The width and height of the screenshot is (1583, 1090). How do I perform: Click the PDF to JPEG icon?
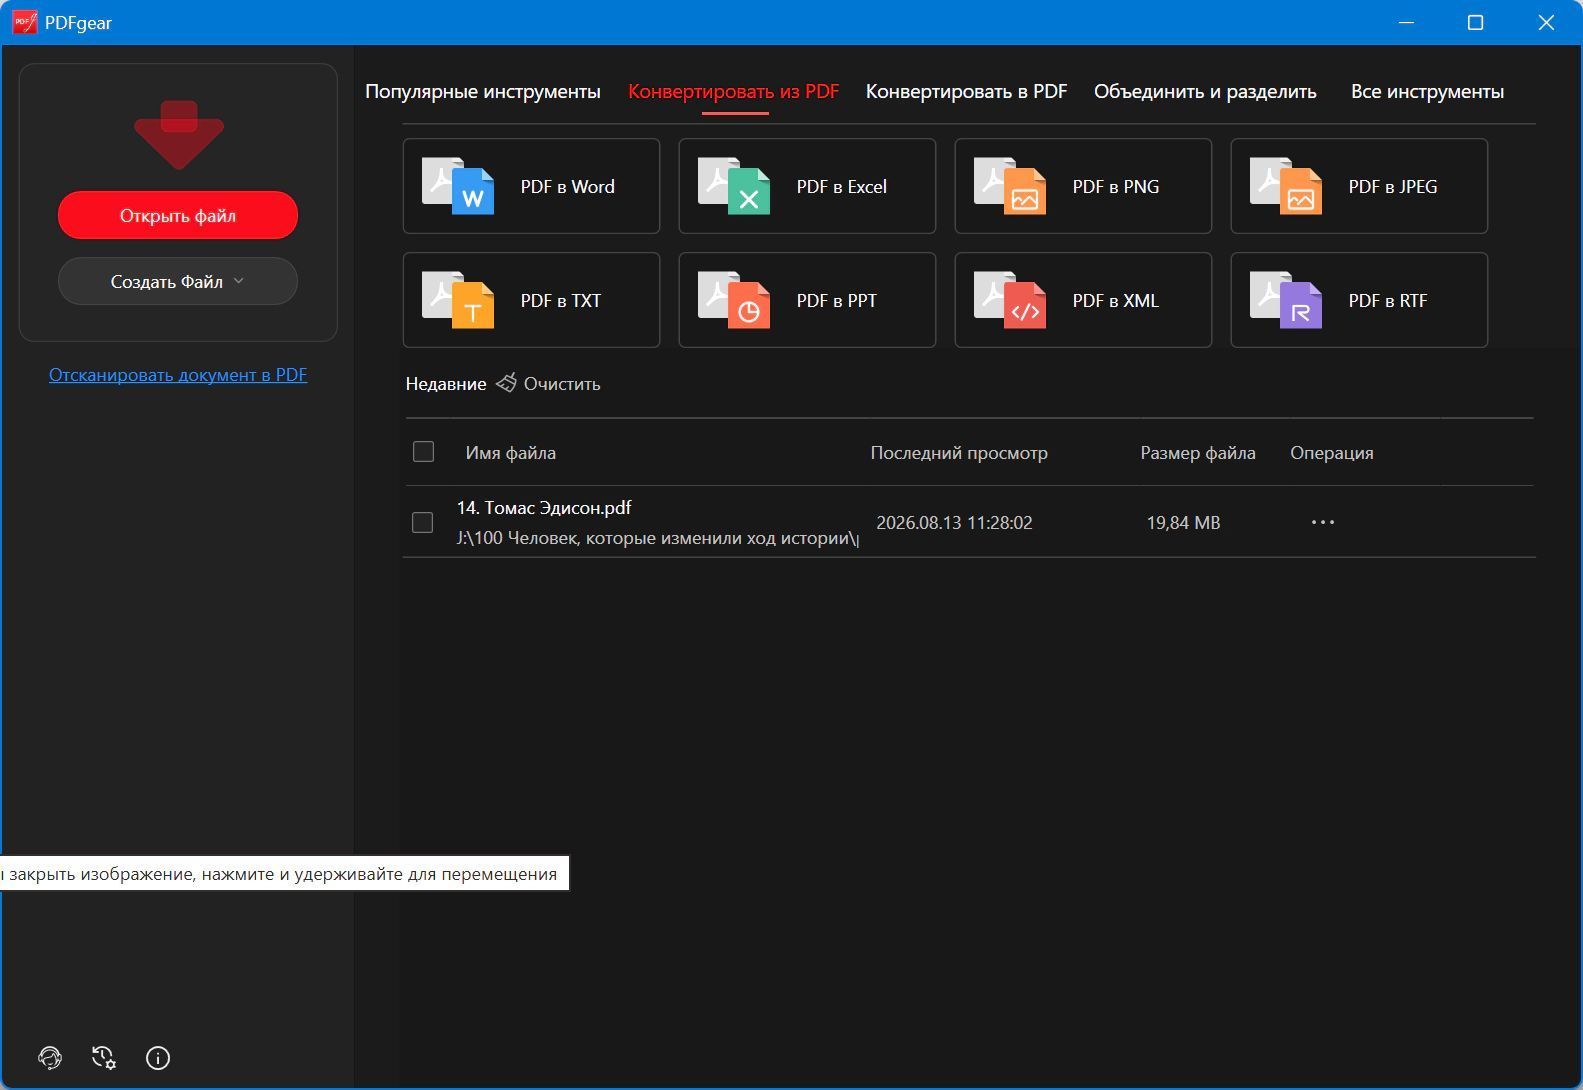click(x=1286, y=186)
